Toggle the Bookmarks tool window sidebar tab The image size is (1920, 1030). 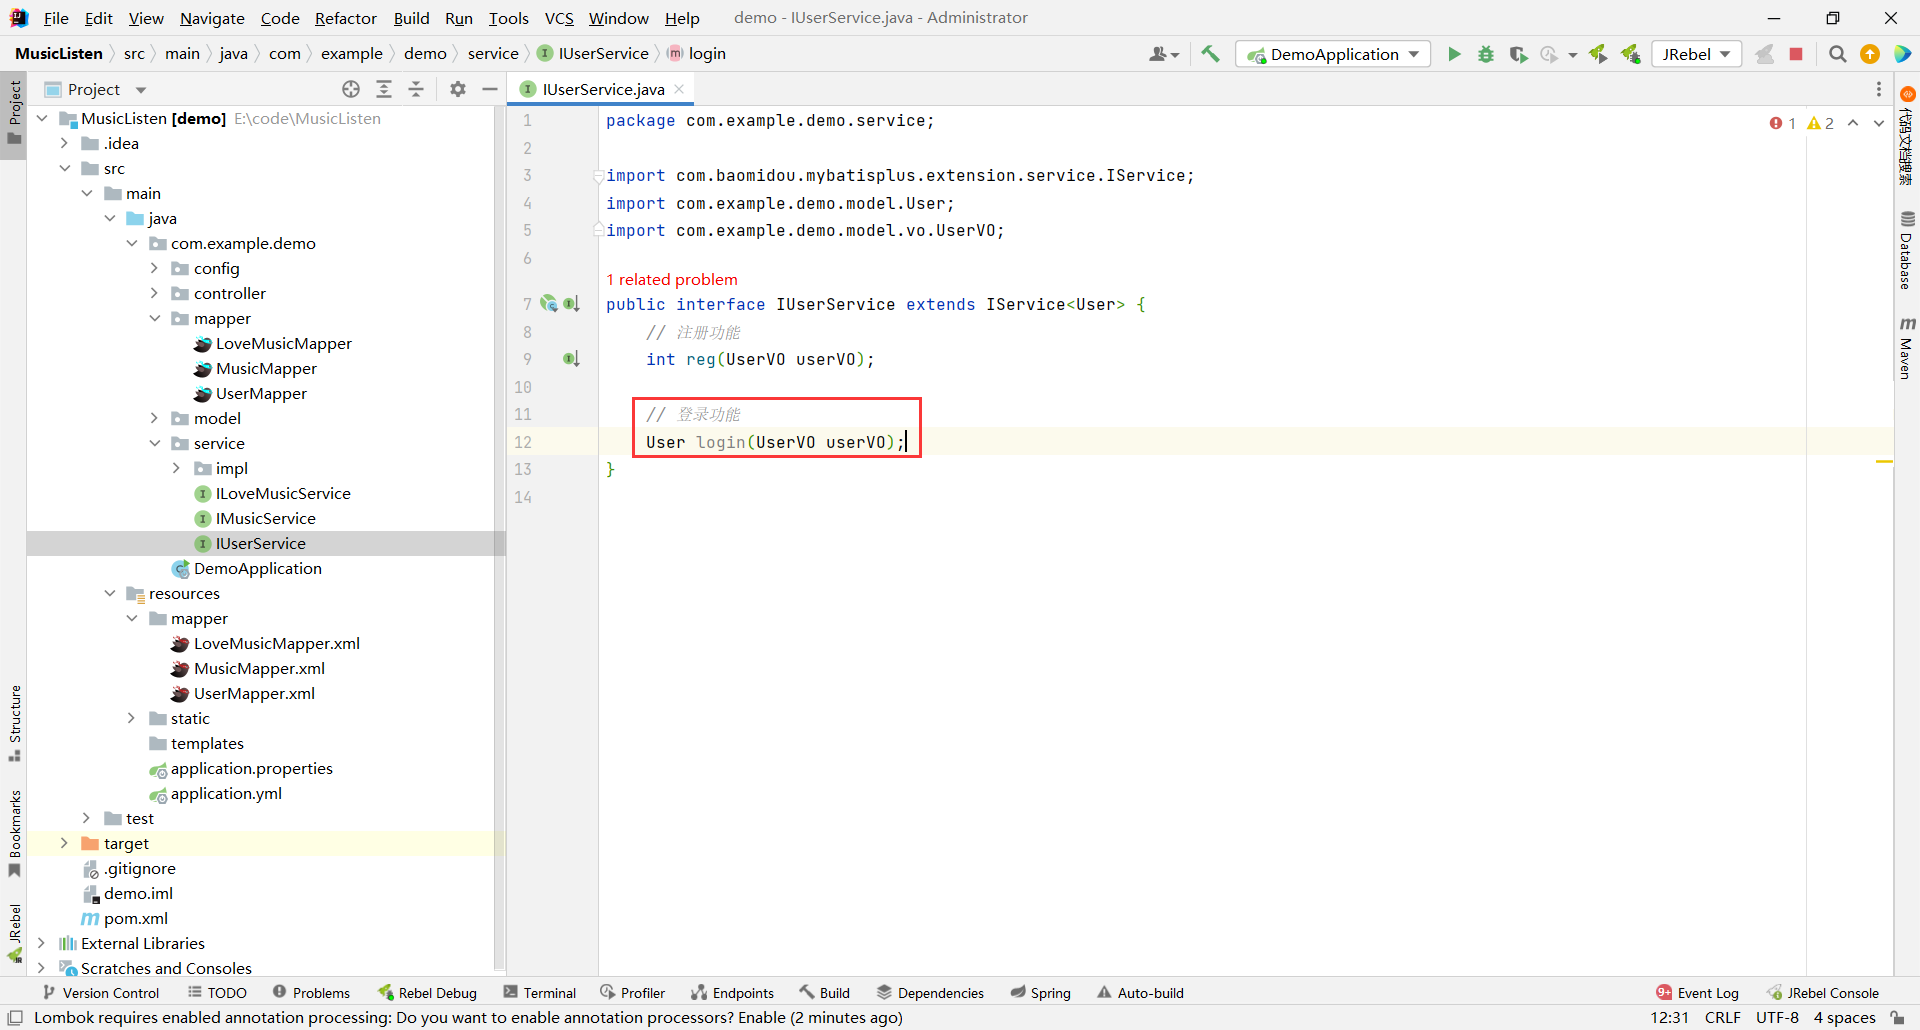click(14, 830)
